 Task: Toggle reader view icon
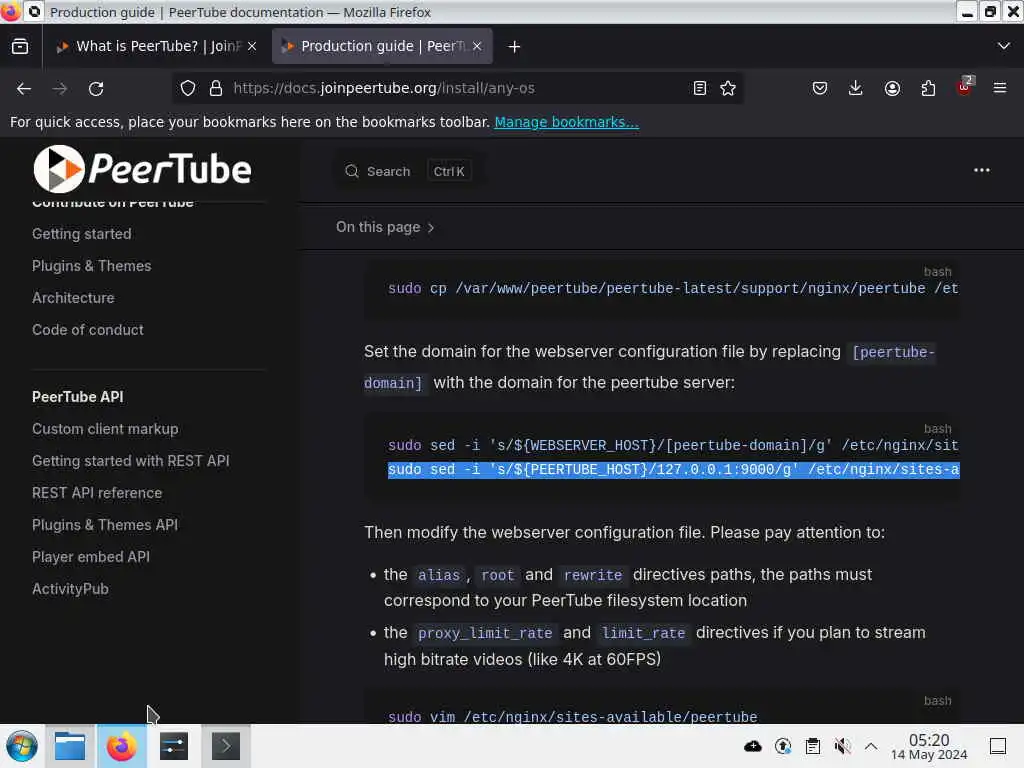click(699, 88)
